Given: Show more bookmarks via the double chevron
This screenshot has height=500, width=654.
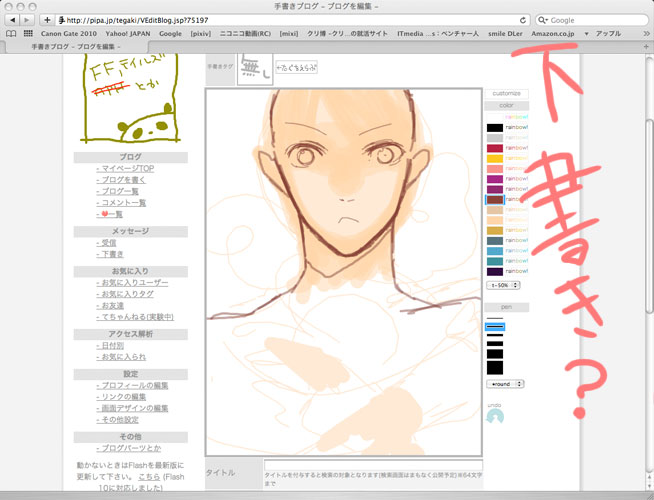Looking at the screenshot, I should click(646, 33).
